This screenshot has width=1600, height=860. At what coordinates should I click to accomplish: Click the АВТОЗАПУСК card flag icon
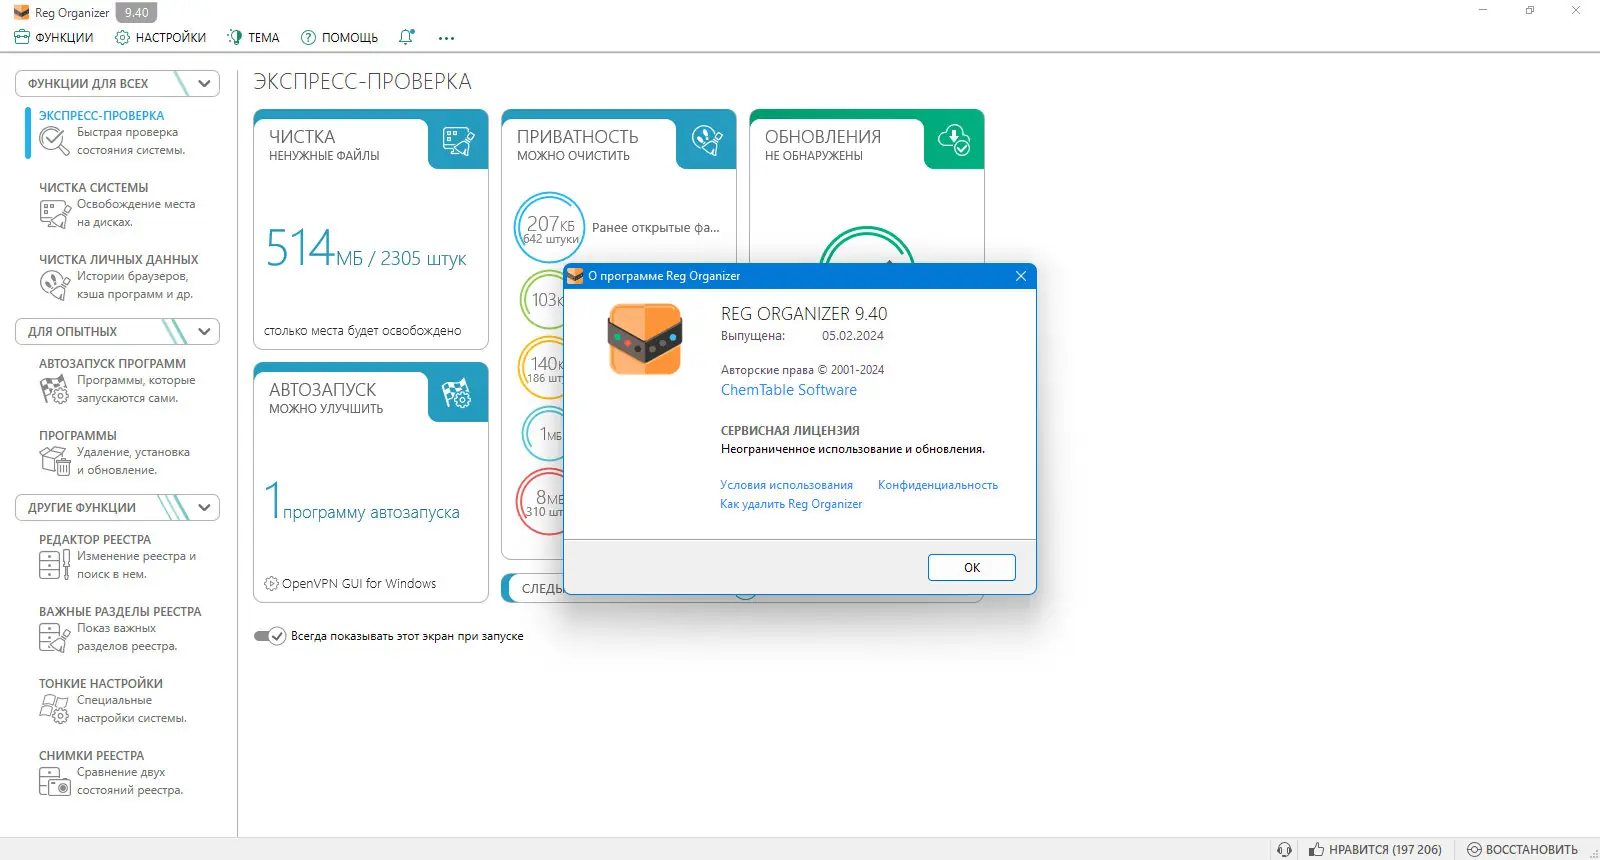(x=457, y=394)
